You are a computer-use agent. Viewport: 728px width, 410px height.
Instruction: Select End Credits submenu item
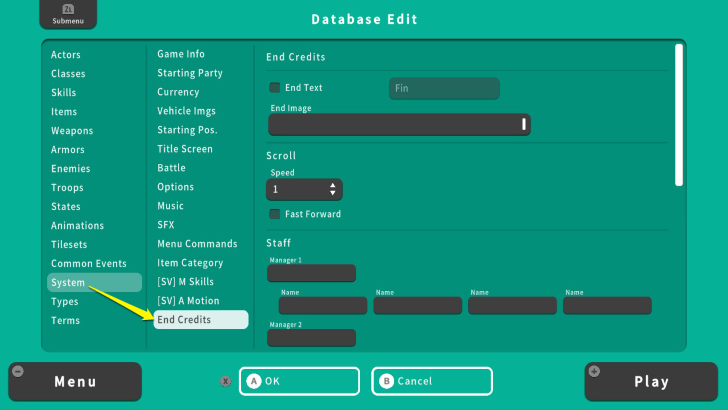[201, 319]
